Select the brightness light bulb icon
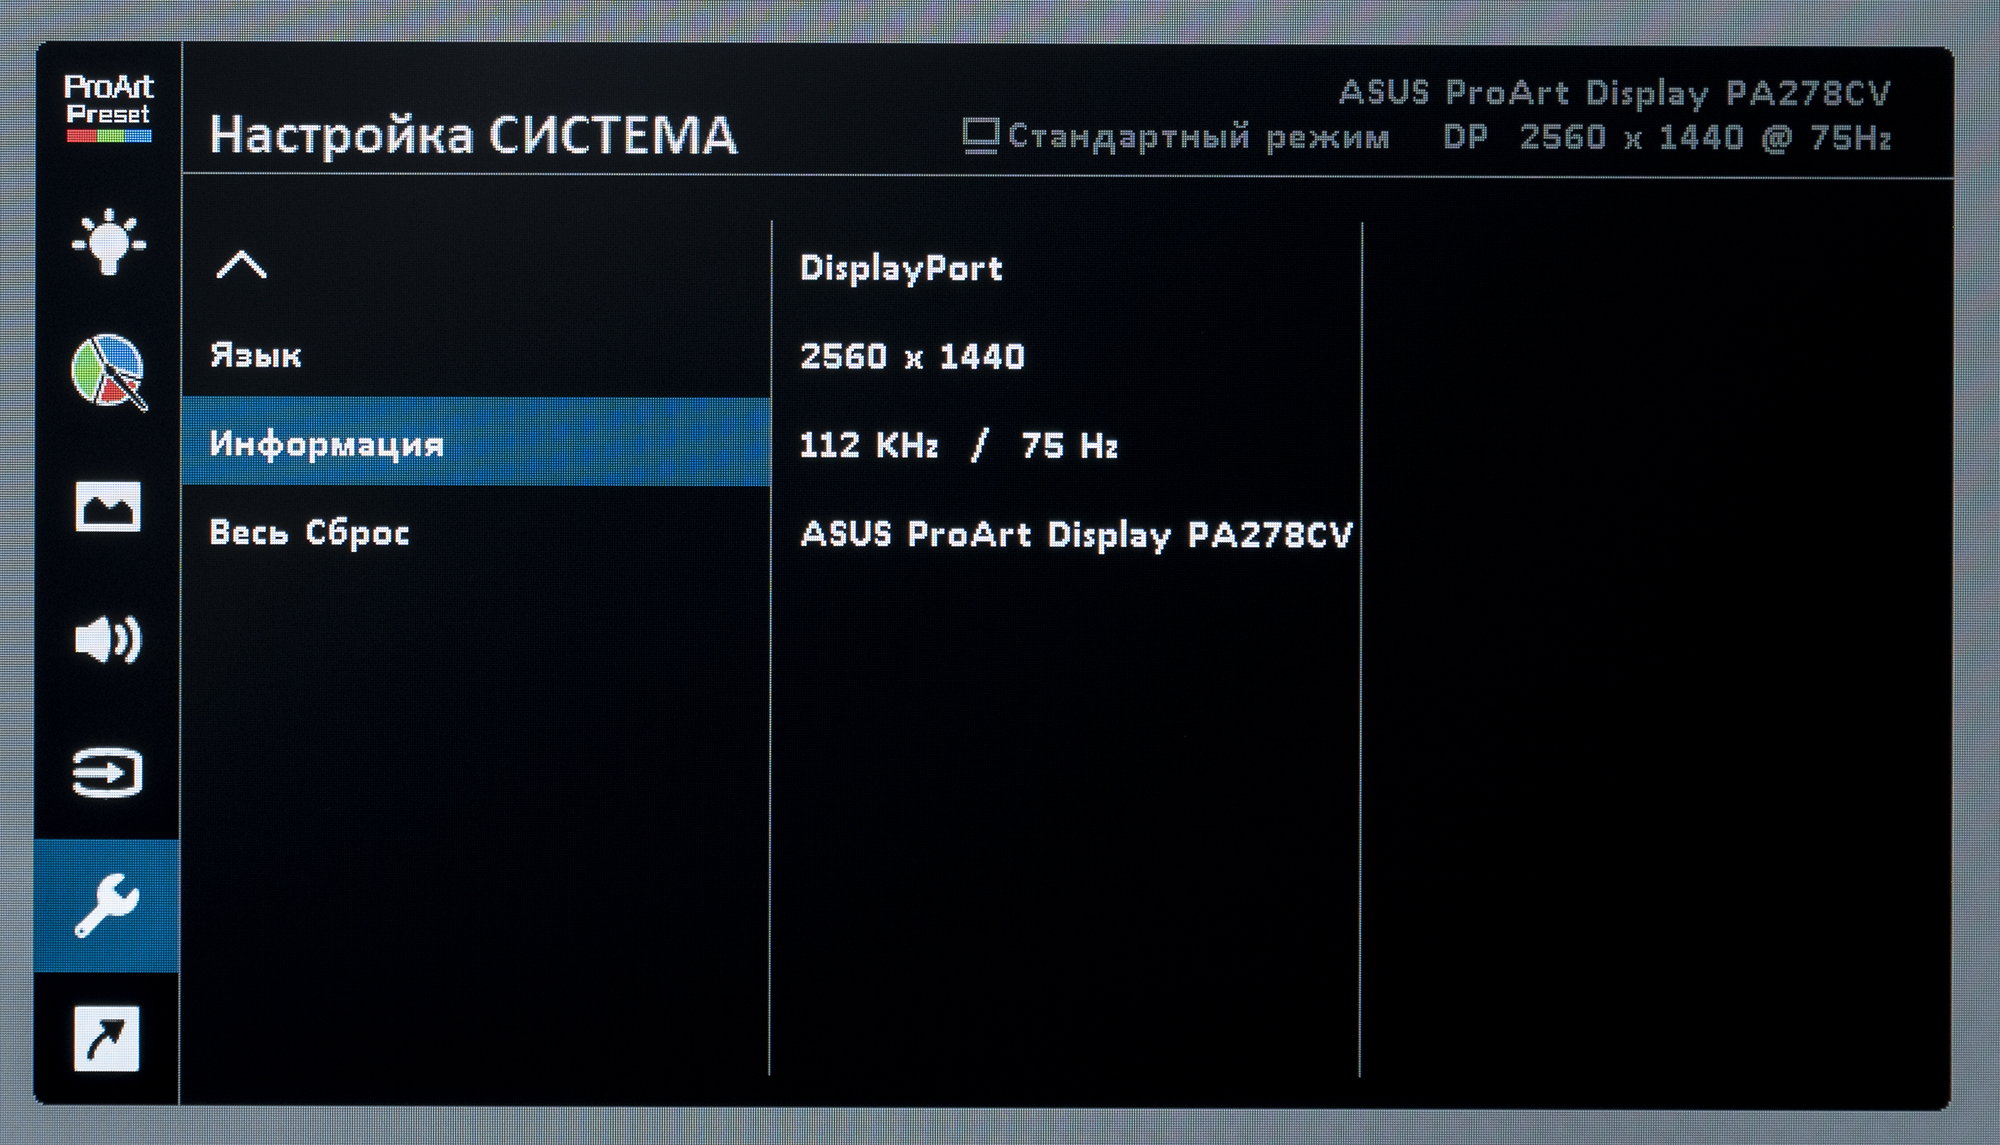2000x1145 pixels. tap(108, 242)
